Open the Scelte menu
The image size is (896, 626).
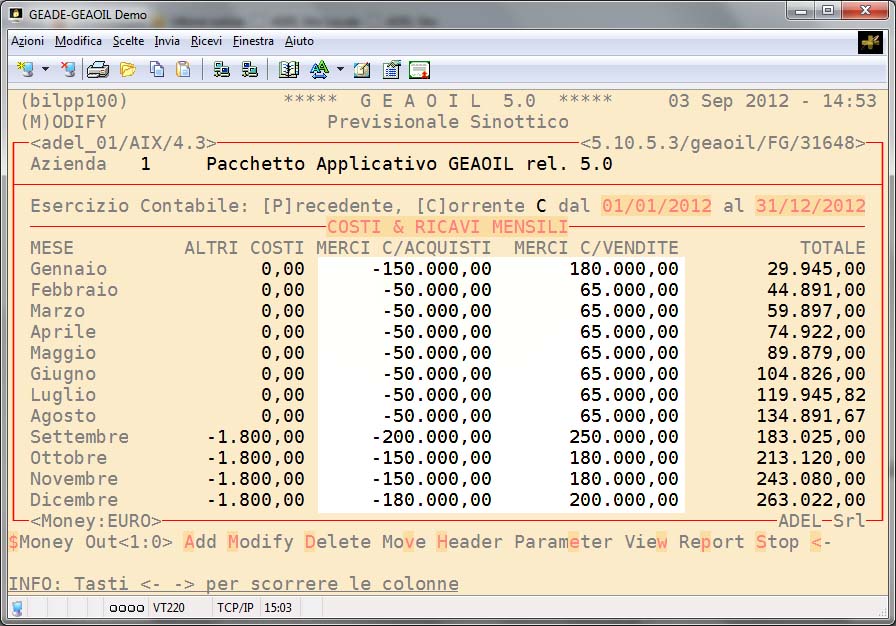pyautogui.click(x=128, y=41)
